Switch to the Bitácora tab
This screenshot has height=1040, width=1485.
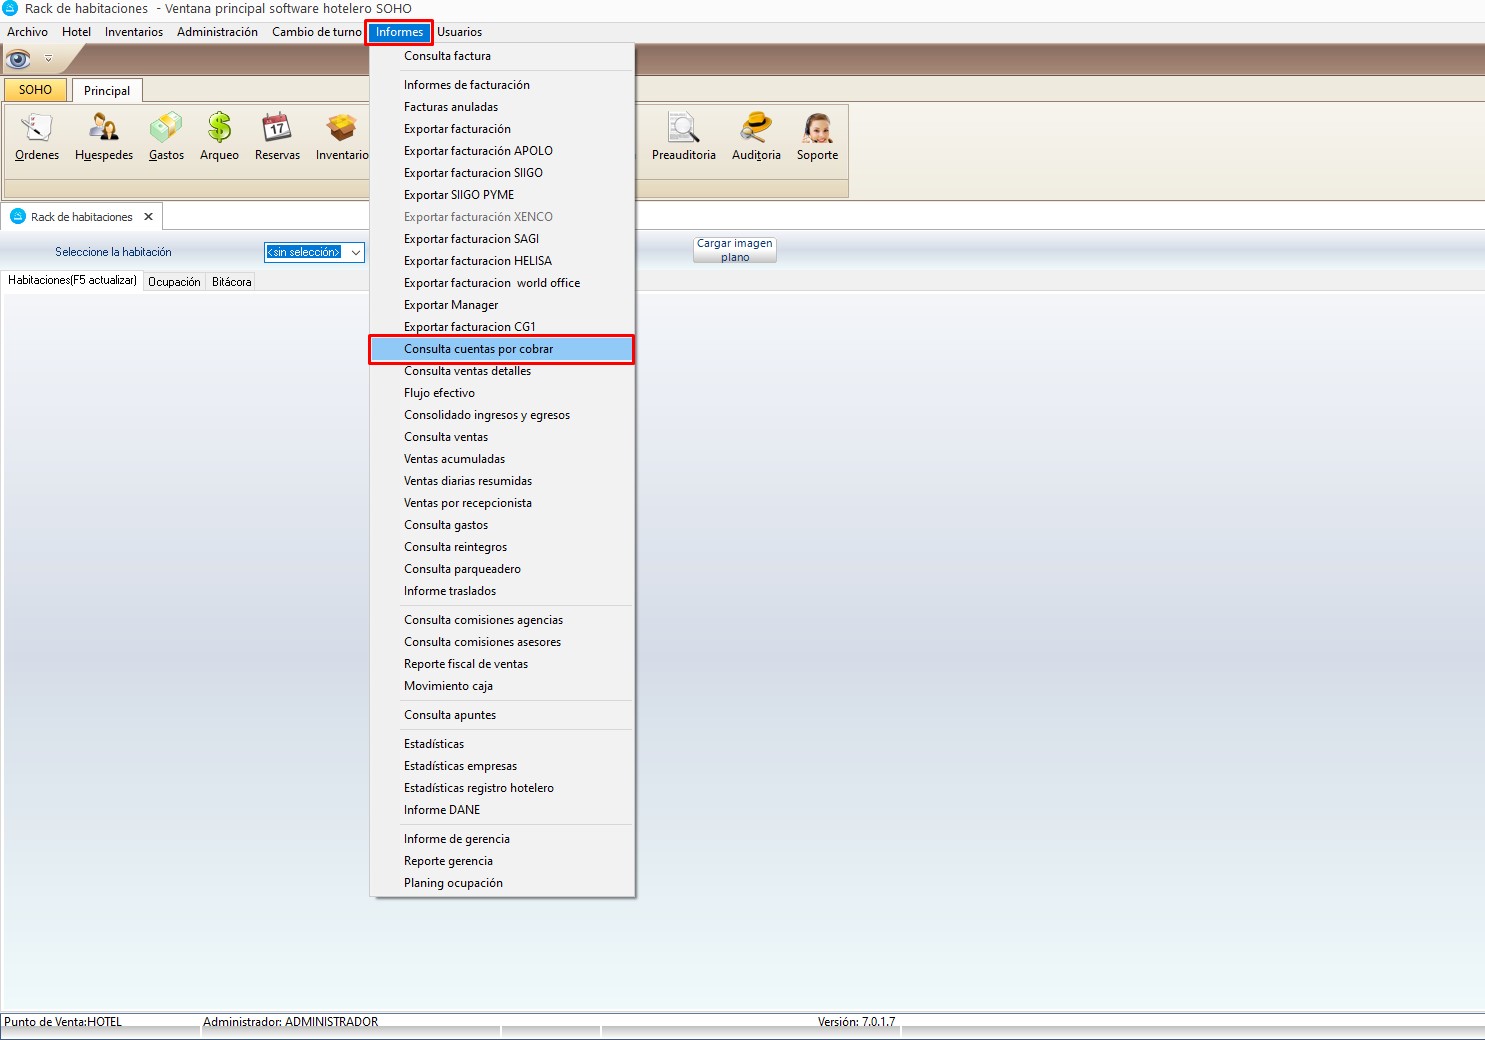(x=231, y=282)
